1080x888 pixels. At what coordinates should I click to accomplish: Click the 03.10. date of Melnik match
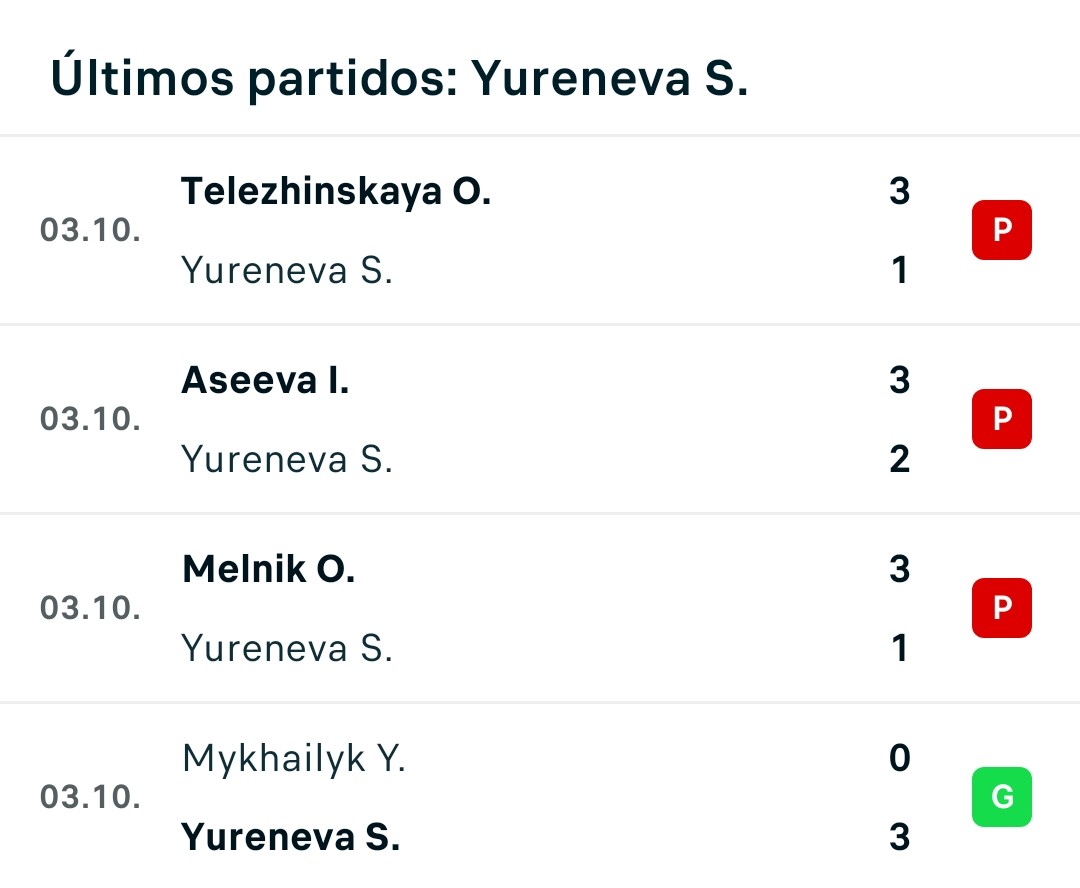tap(90, 608)
